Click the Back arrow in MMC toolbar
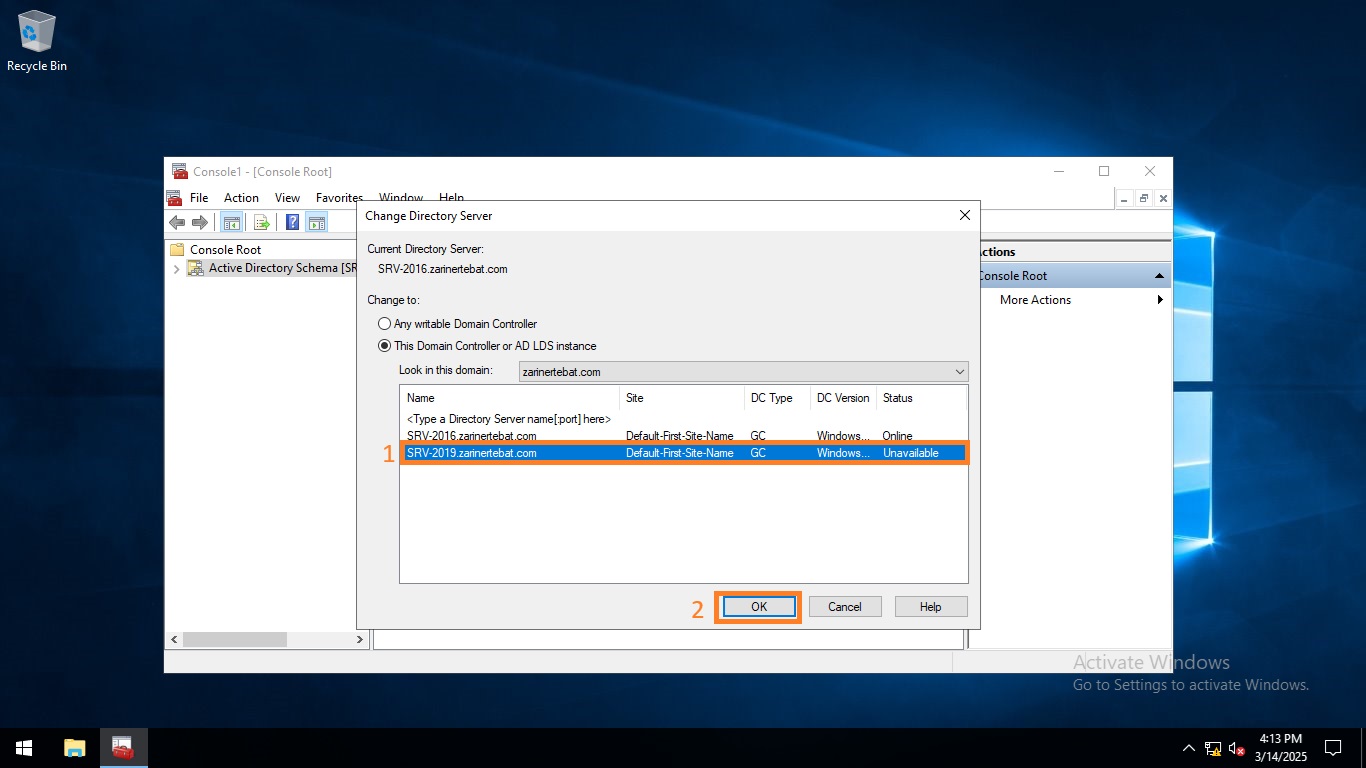Screen dimensions: 1366x768 (x=177, y=222)
